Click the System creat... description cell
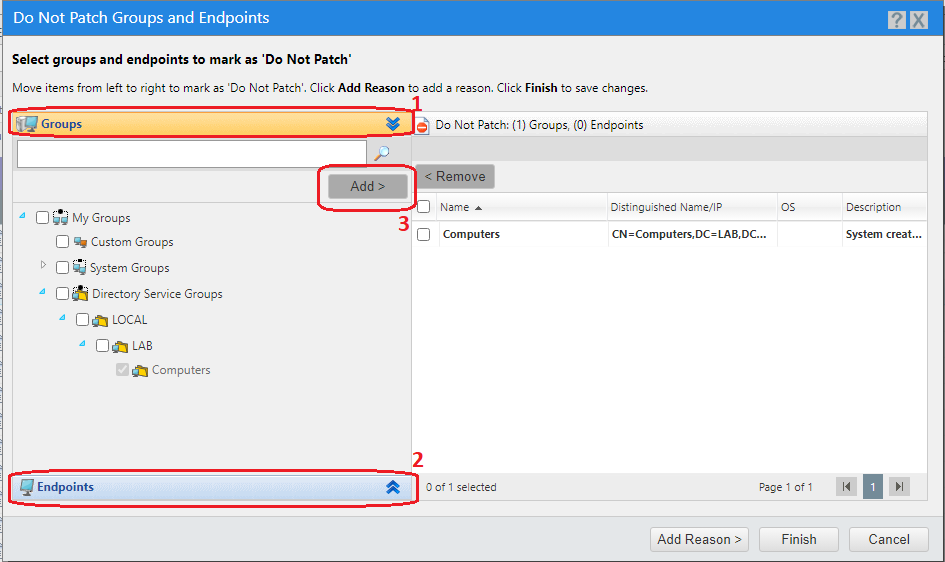The image size is (945, 562). pyautogui.click(x=884, y=234)
